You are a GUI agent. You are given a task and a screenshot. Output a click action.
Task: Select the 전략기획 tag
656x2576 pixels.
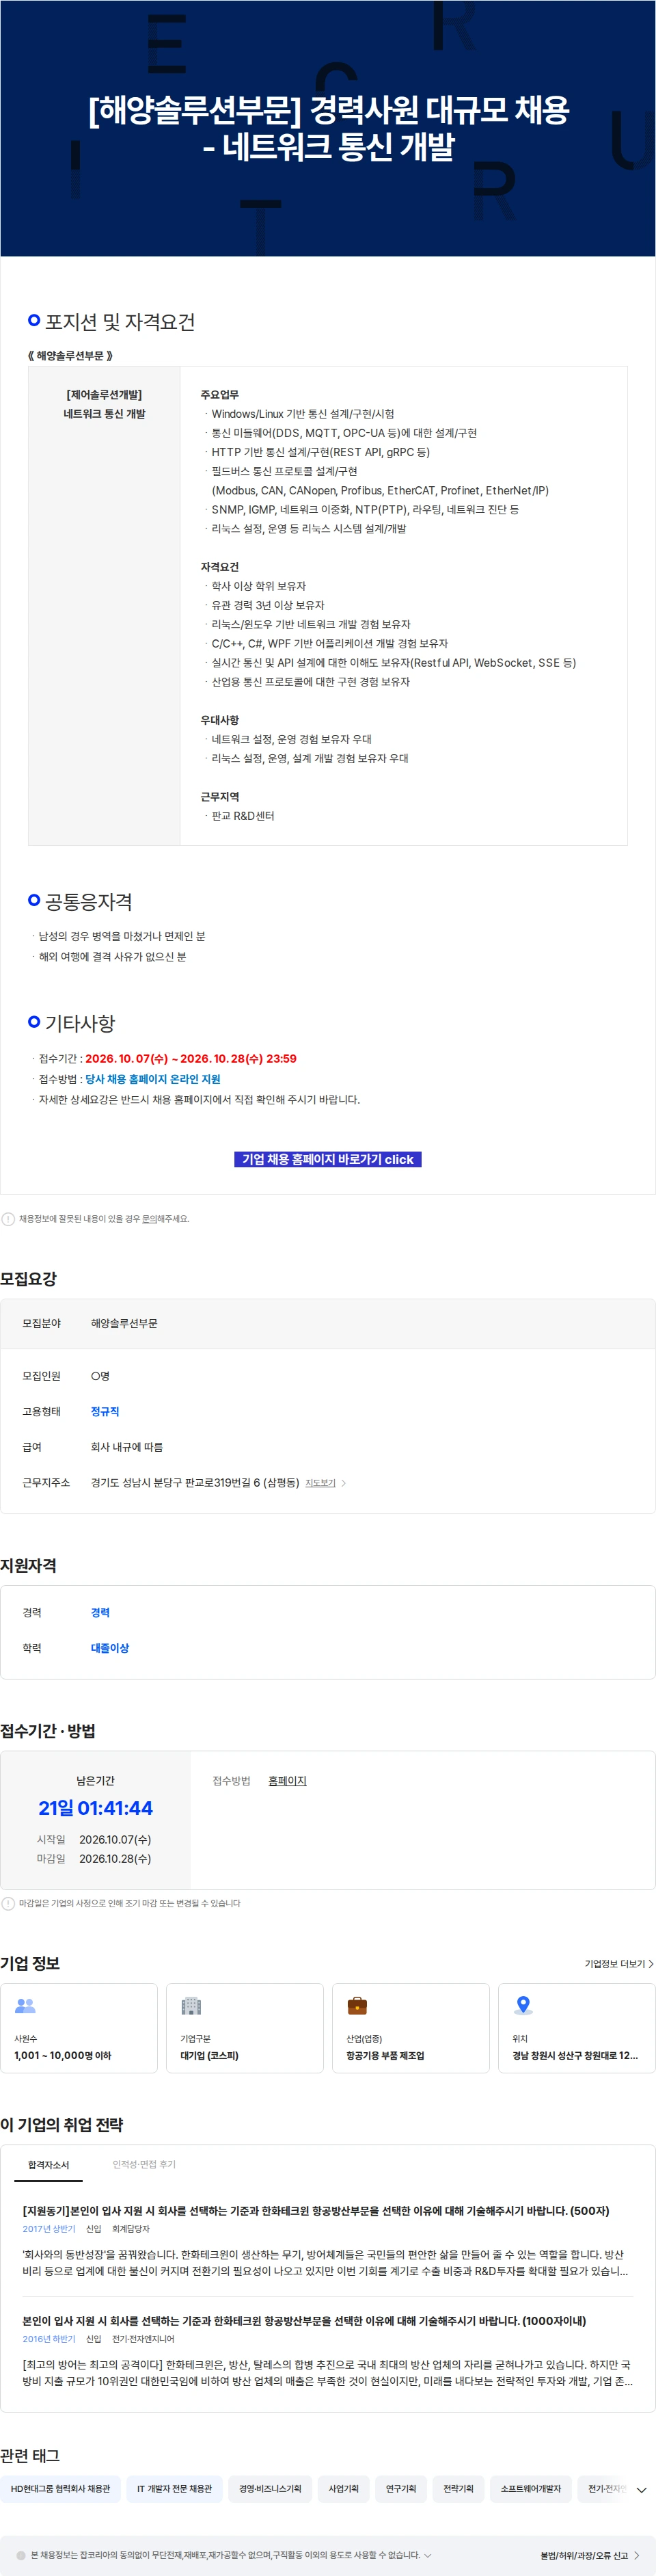(x=459, y=2489)
